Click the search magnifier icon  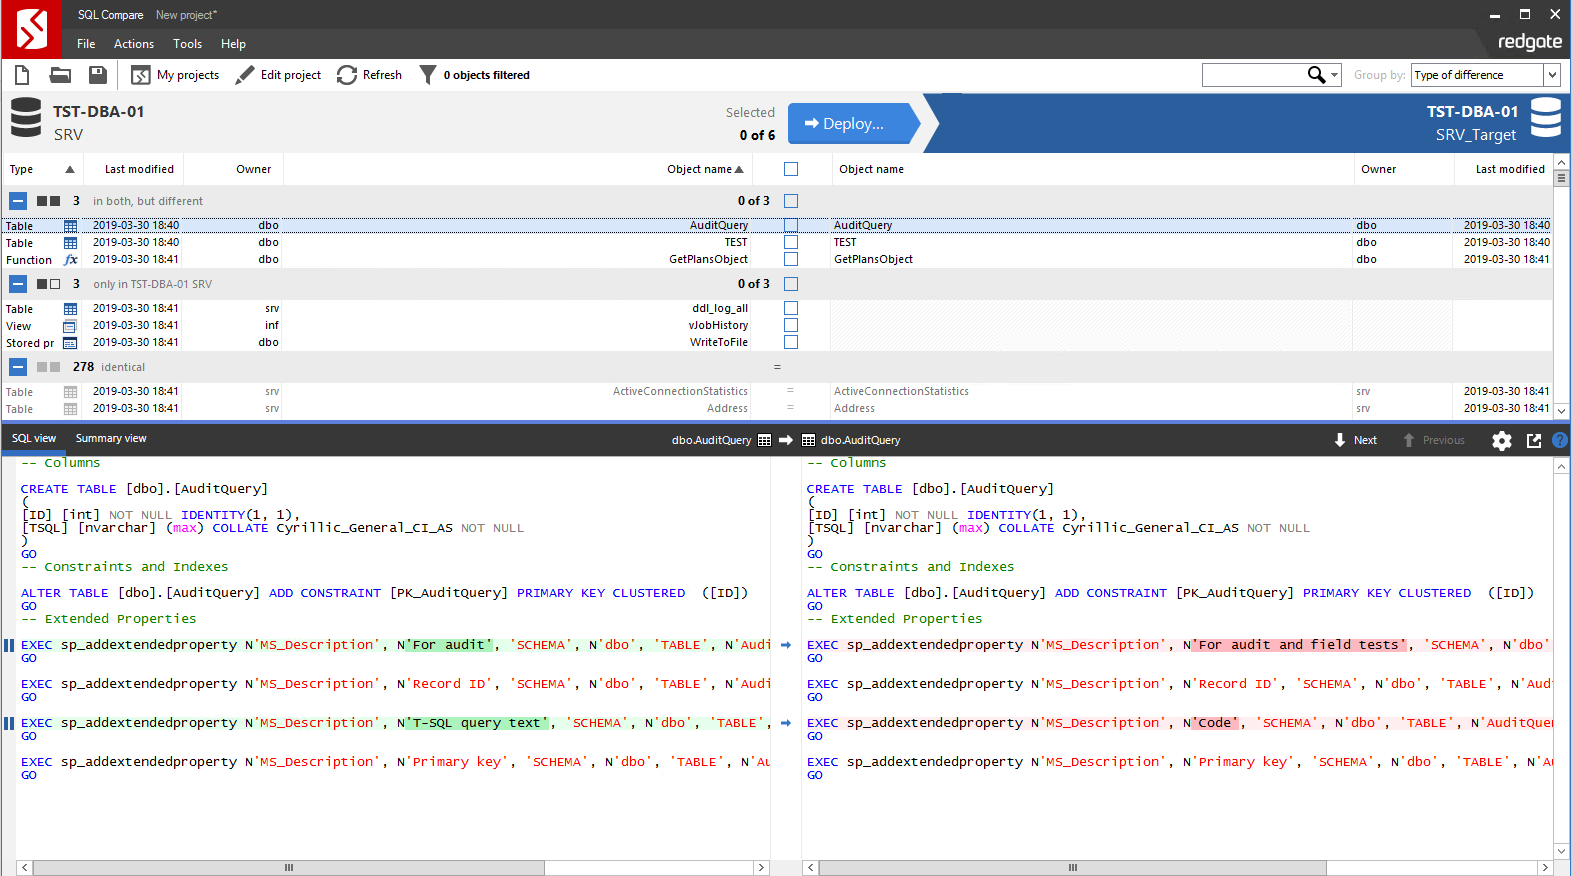[x=1317, y=75]
